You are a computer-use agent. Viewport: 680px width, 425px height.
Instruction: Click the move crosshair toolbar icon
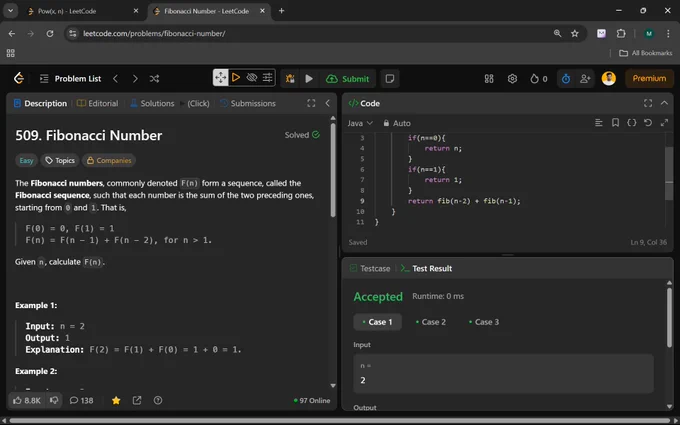point(220,78)
